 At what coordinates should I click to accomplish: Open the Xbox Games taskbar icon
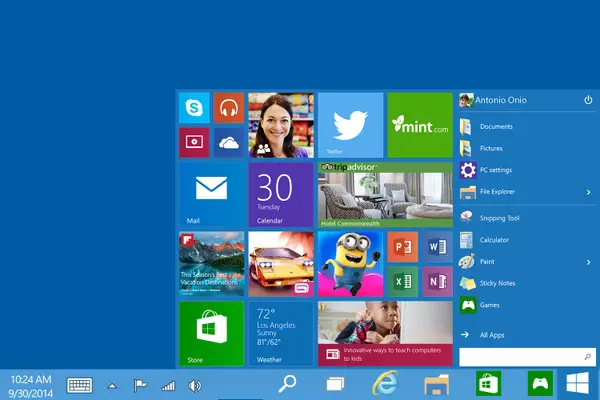pos(540,383)
